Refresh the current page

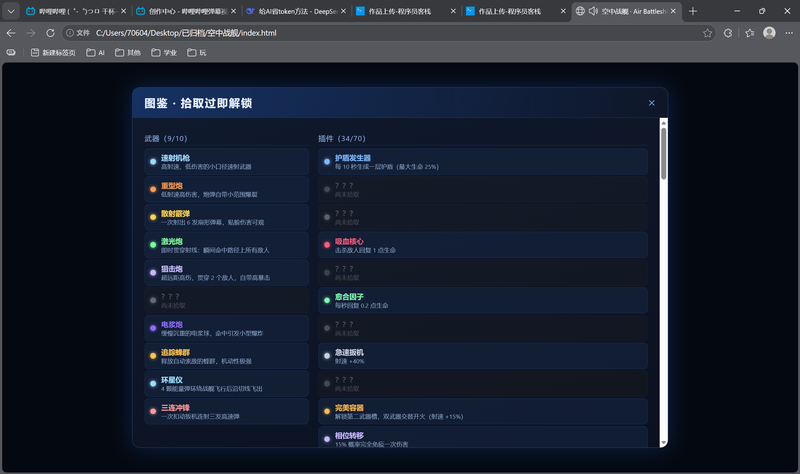tap(50, 33)
